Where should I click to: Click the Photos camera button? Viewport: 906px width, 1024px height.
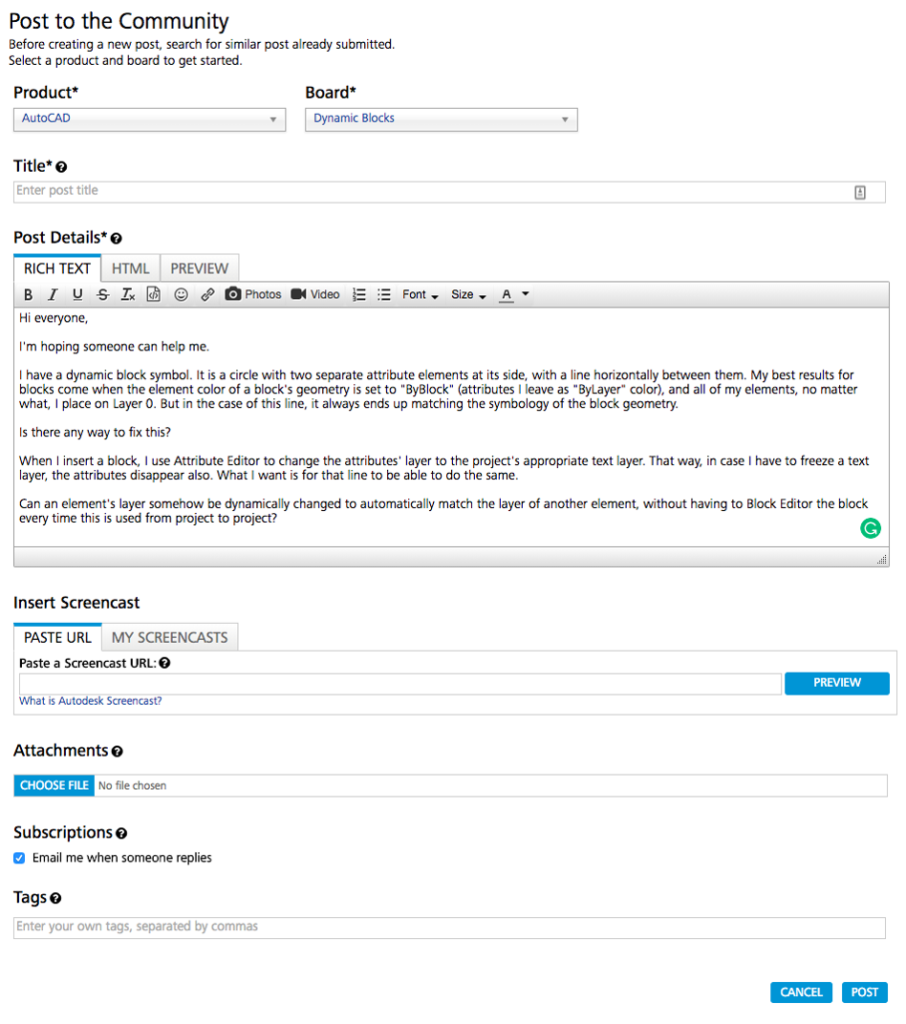coord(253,295)
